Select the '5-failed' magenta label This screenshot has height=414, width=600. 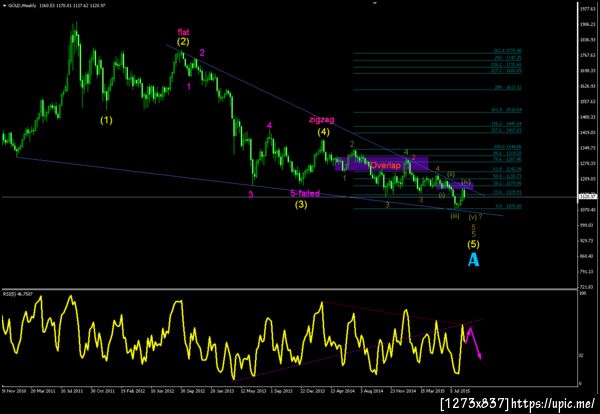(305, 194)
